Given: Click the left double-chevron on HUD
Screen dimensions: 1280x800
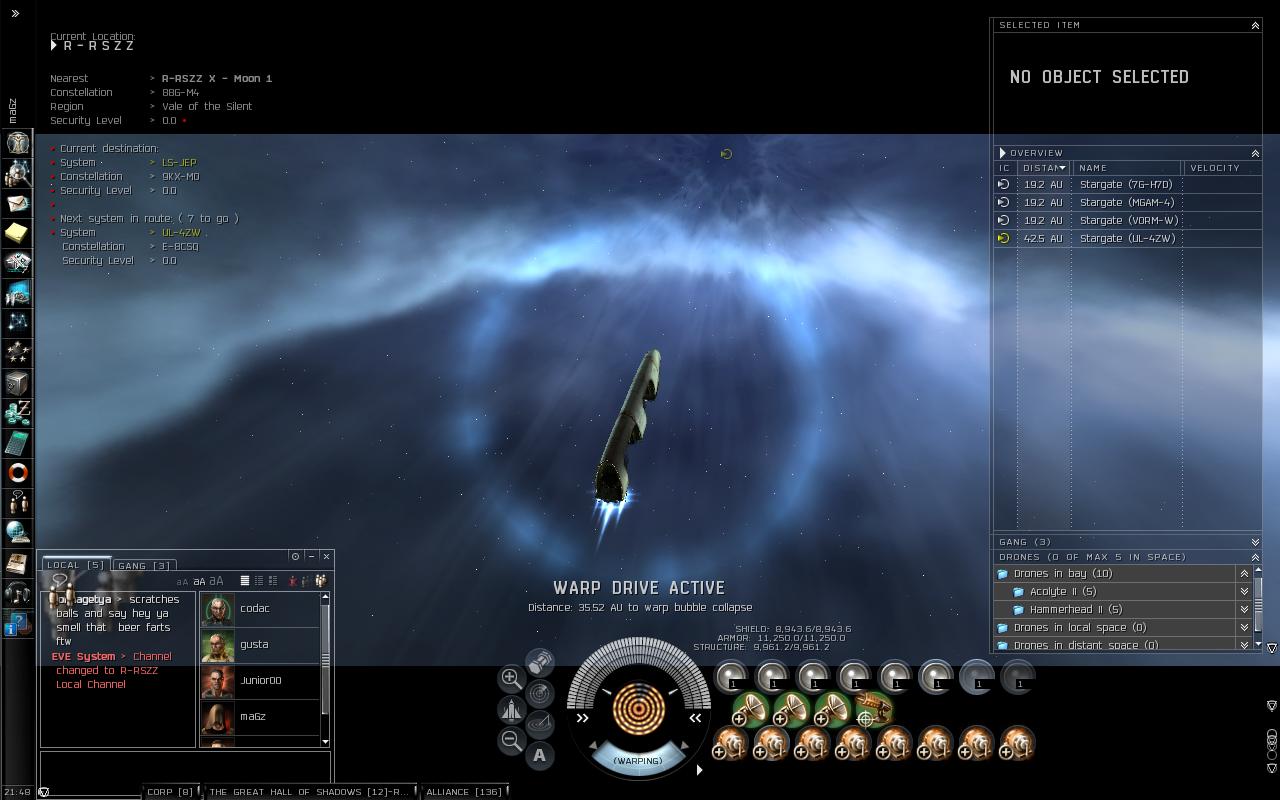Looking at the screenshot, I should click(x=583, y=718).
